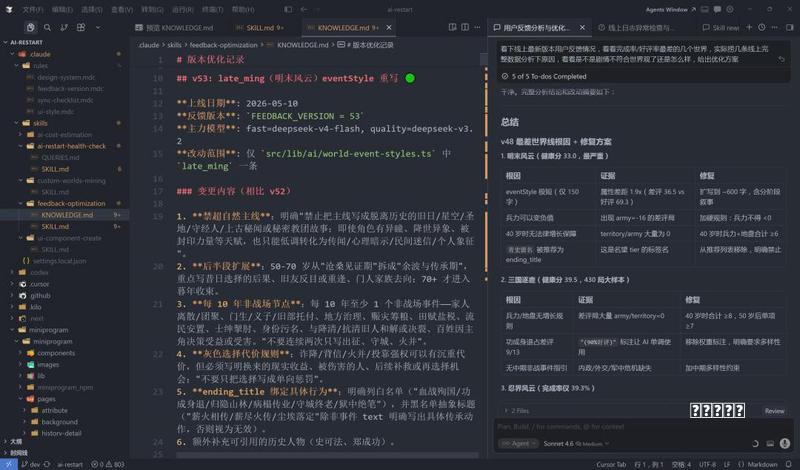Open the Agent mode dropdown

coord(518,443)
